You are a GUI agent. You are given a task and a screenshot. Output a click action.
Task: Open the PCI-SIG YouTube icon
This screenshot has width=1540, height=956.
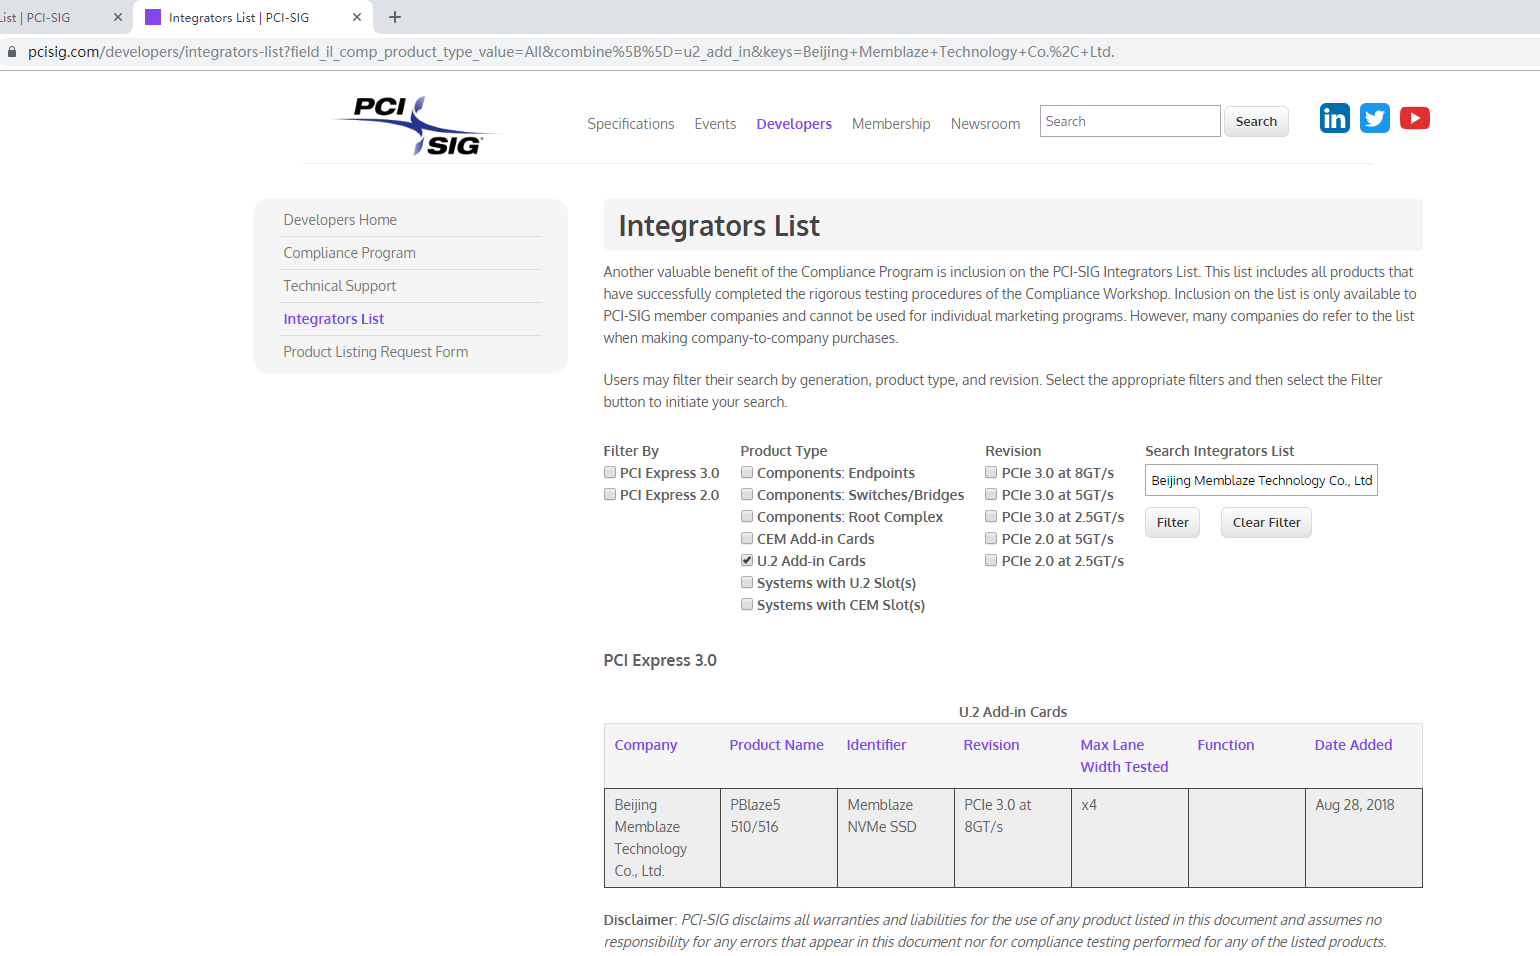click(x=1415, y=118)
